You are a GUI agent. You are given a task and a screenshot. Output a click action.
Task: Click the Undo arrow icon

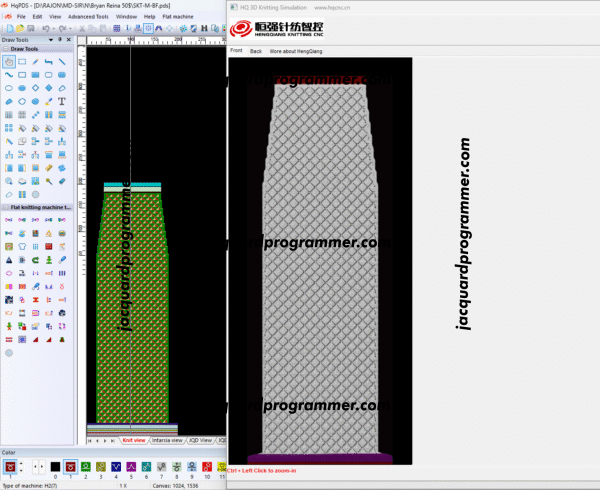[43, 28]
